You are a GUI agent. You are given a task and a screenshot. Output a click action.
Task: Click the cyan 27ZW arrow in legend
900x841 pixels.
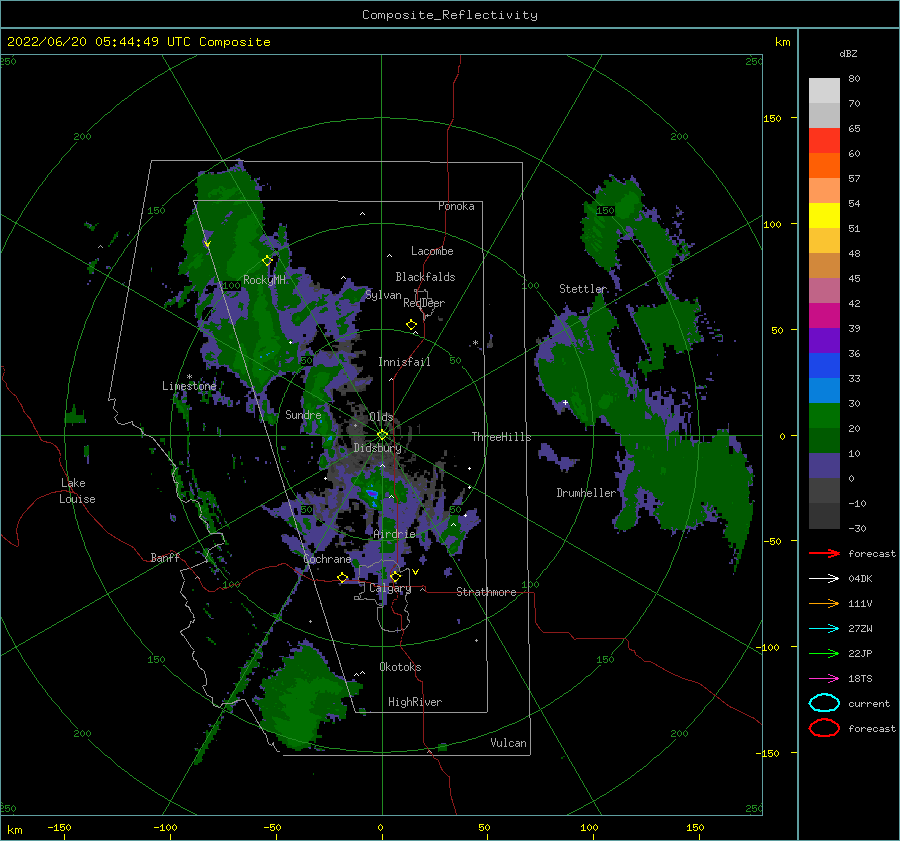tap(824, 629)
